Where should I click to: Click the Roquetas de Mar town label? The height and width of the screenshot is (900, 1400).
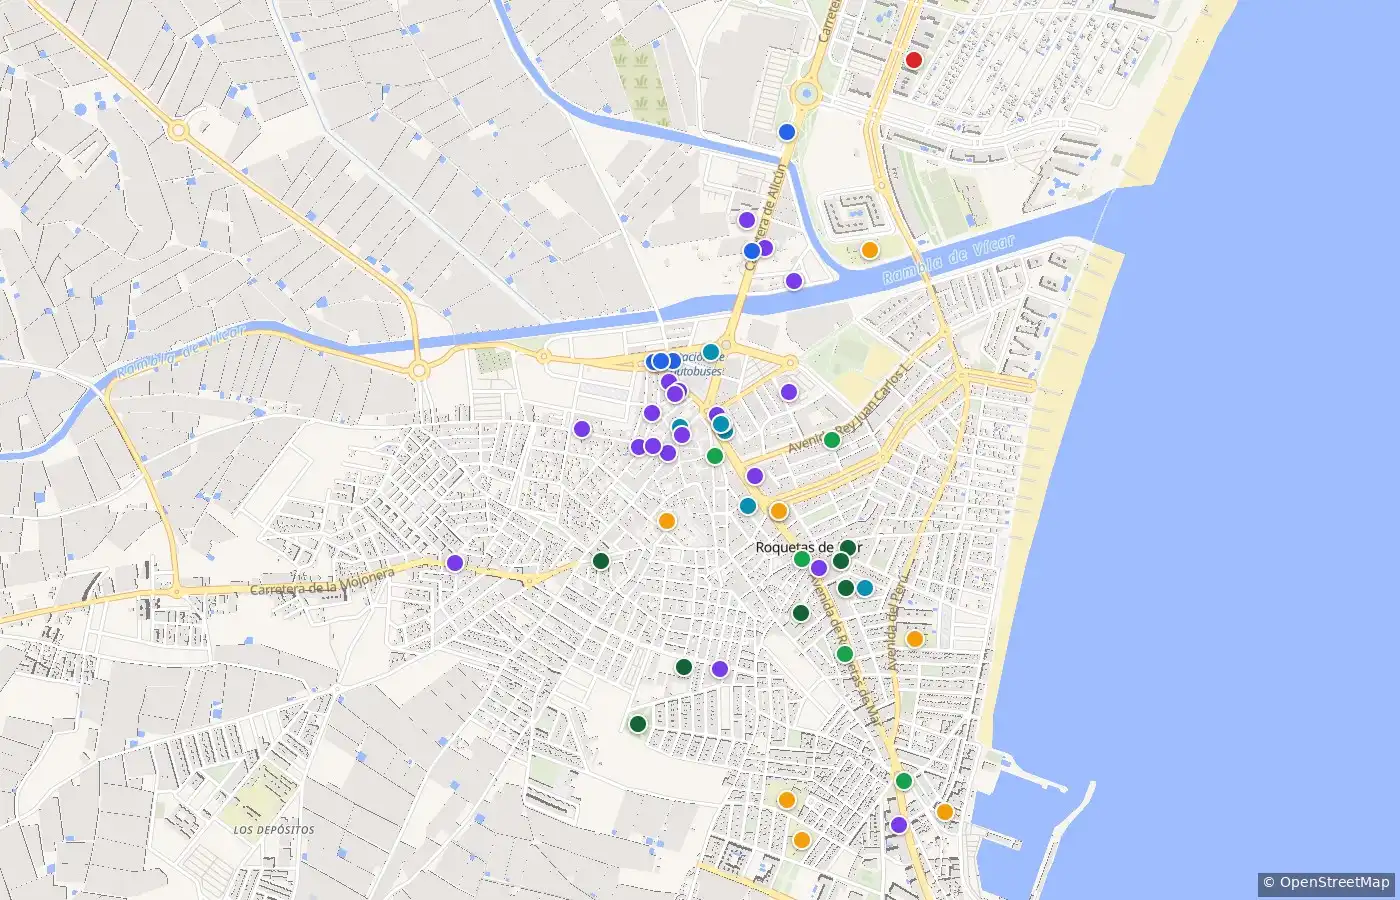808,547
